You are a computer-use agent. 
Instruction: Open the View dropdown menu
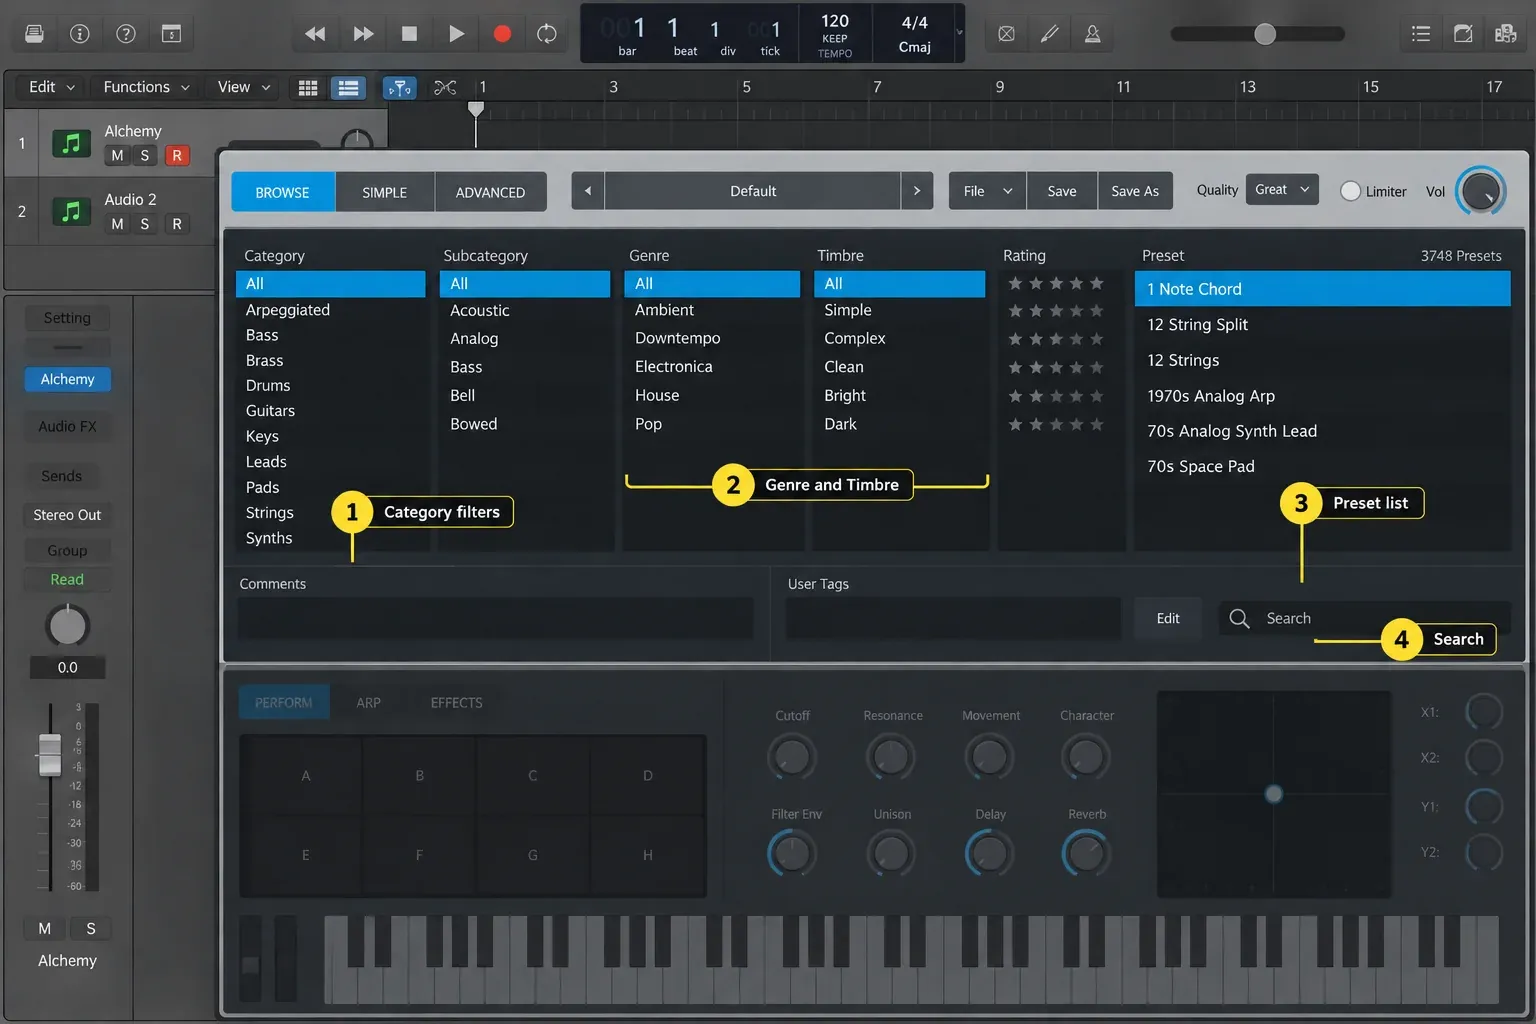244,87
